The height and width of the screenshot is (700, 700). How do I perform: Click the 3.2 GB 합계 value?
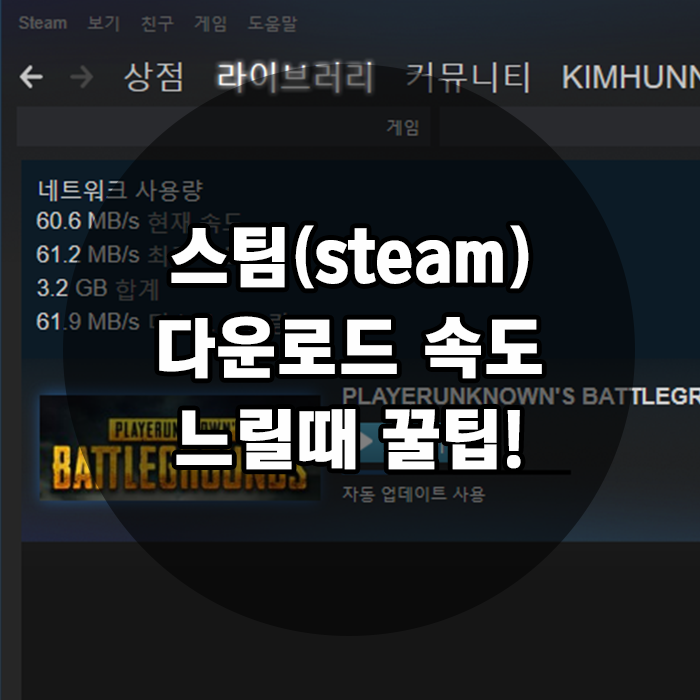coord(97,288)
